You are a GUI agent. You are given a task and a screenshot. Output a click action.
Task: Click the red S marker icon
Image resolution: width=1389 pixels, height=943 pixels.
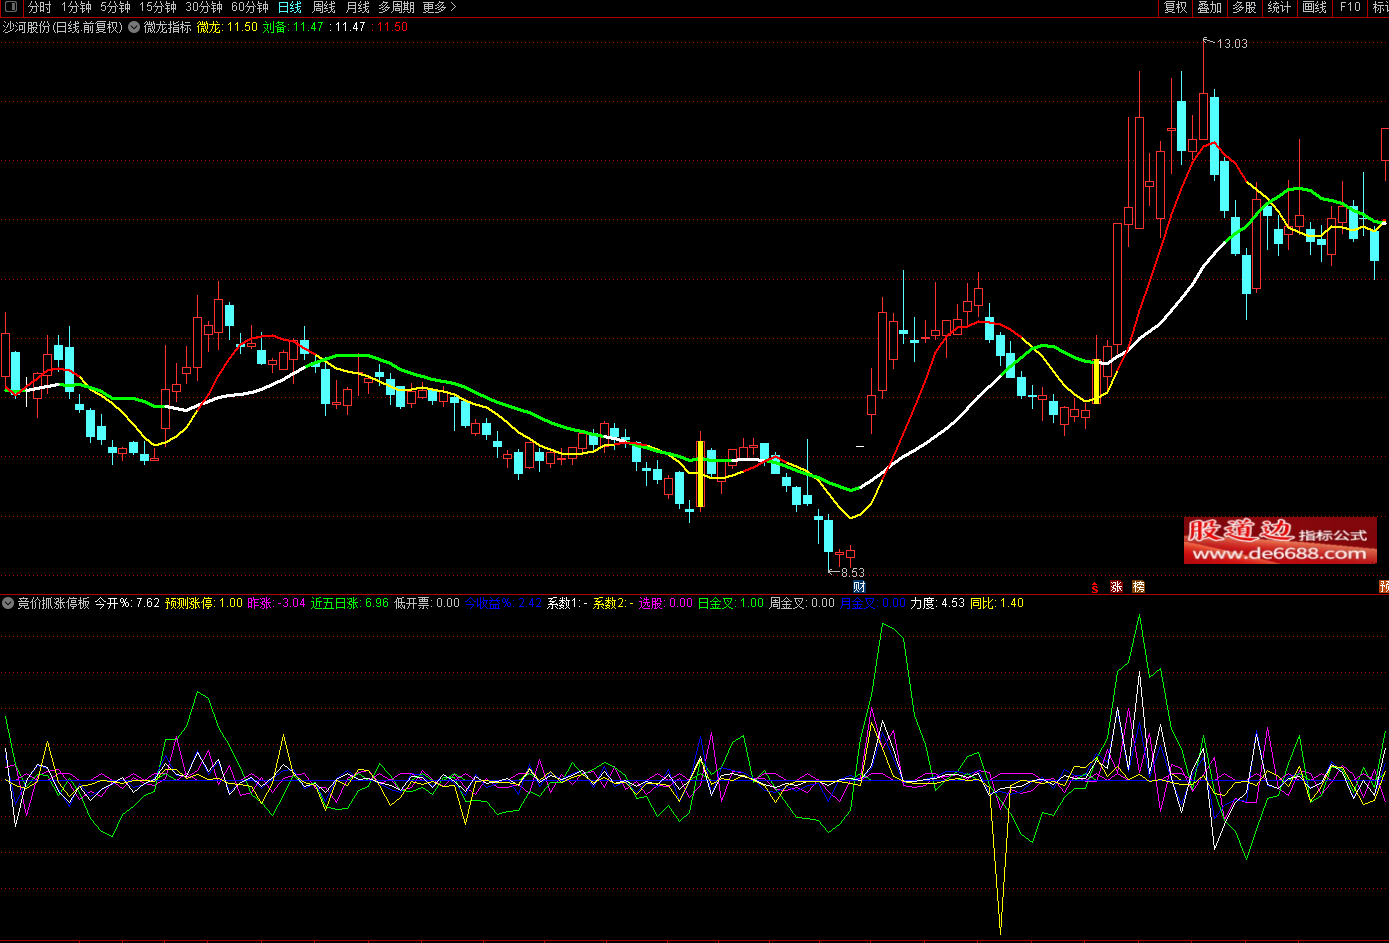tap(1094, 587)
